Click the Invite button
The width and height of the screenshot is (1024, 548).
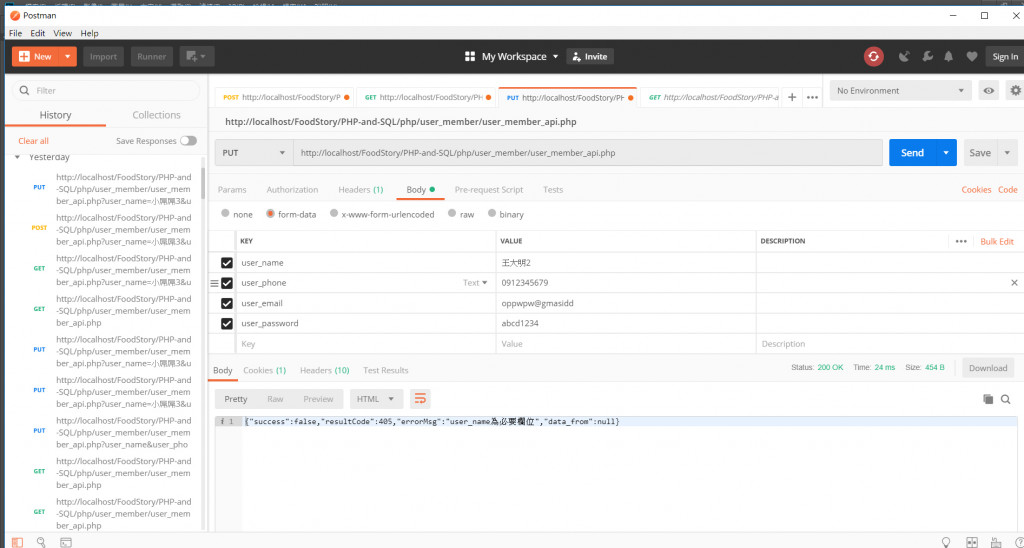tap(590, 57)
